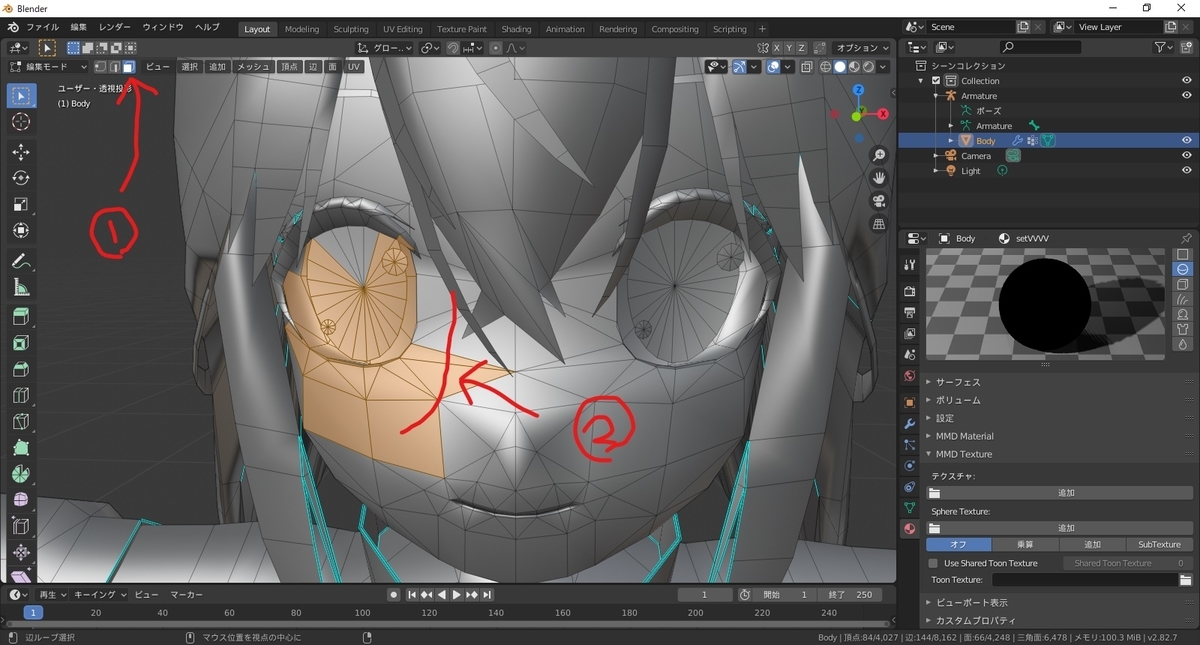
Task: Open the オプション dropdown
Action: 862,47
